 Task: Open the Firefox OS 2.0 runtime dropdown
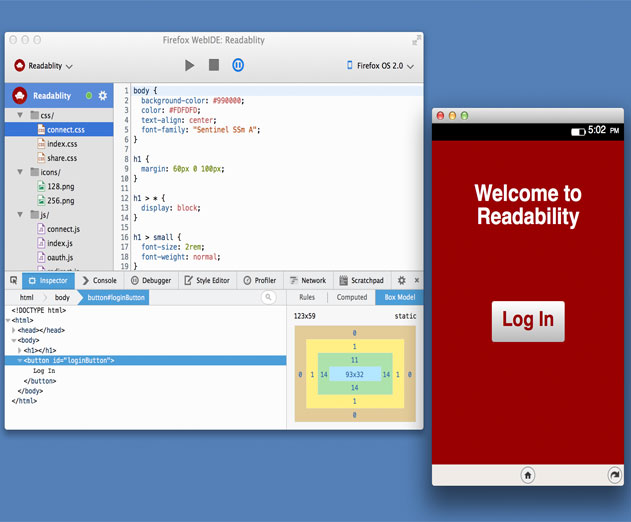click(x=380, y=66)
